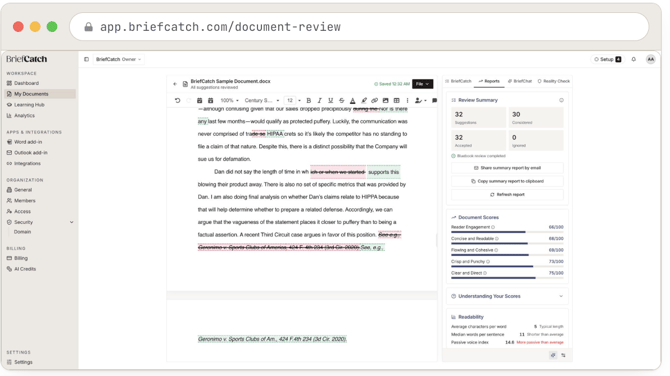Open Word add-in page
The height and width of the screenshot is (376, 670).
point(41,142)
